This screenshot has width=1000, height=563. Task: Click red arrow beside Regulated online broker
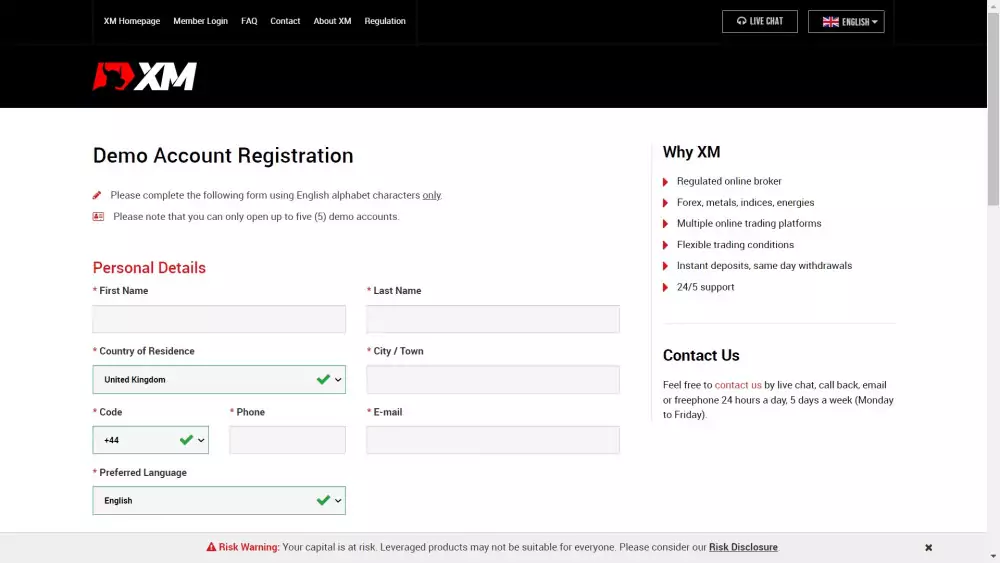[x=665, y=182]
